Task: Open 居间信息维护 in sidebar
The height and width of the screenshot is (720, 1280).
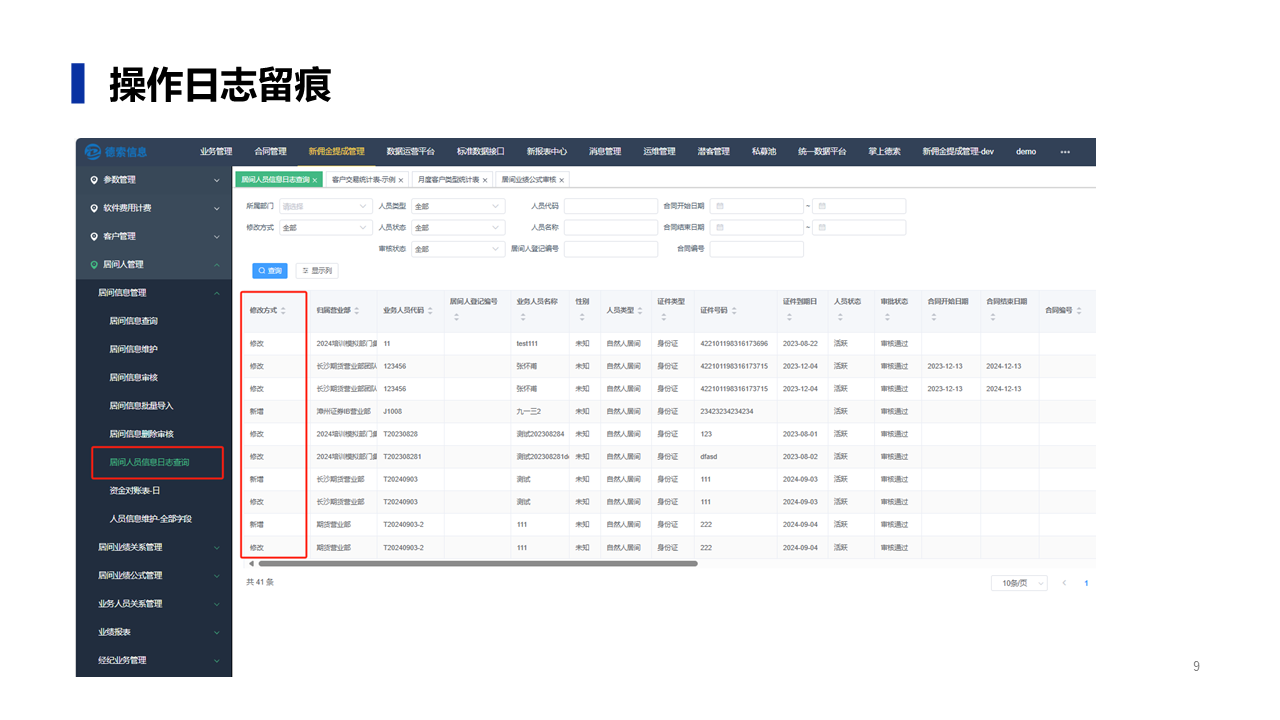Action: point(133,349)
